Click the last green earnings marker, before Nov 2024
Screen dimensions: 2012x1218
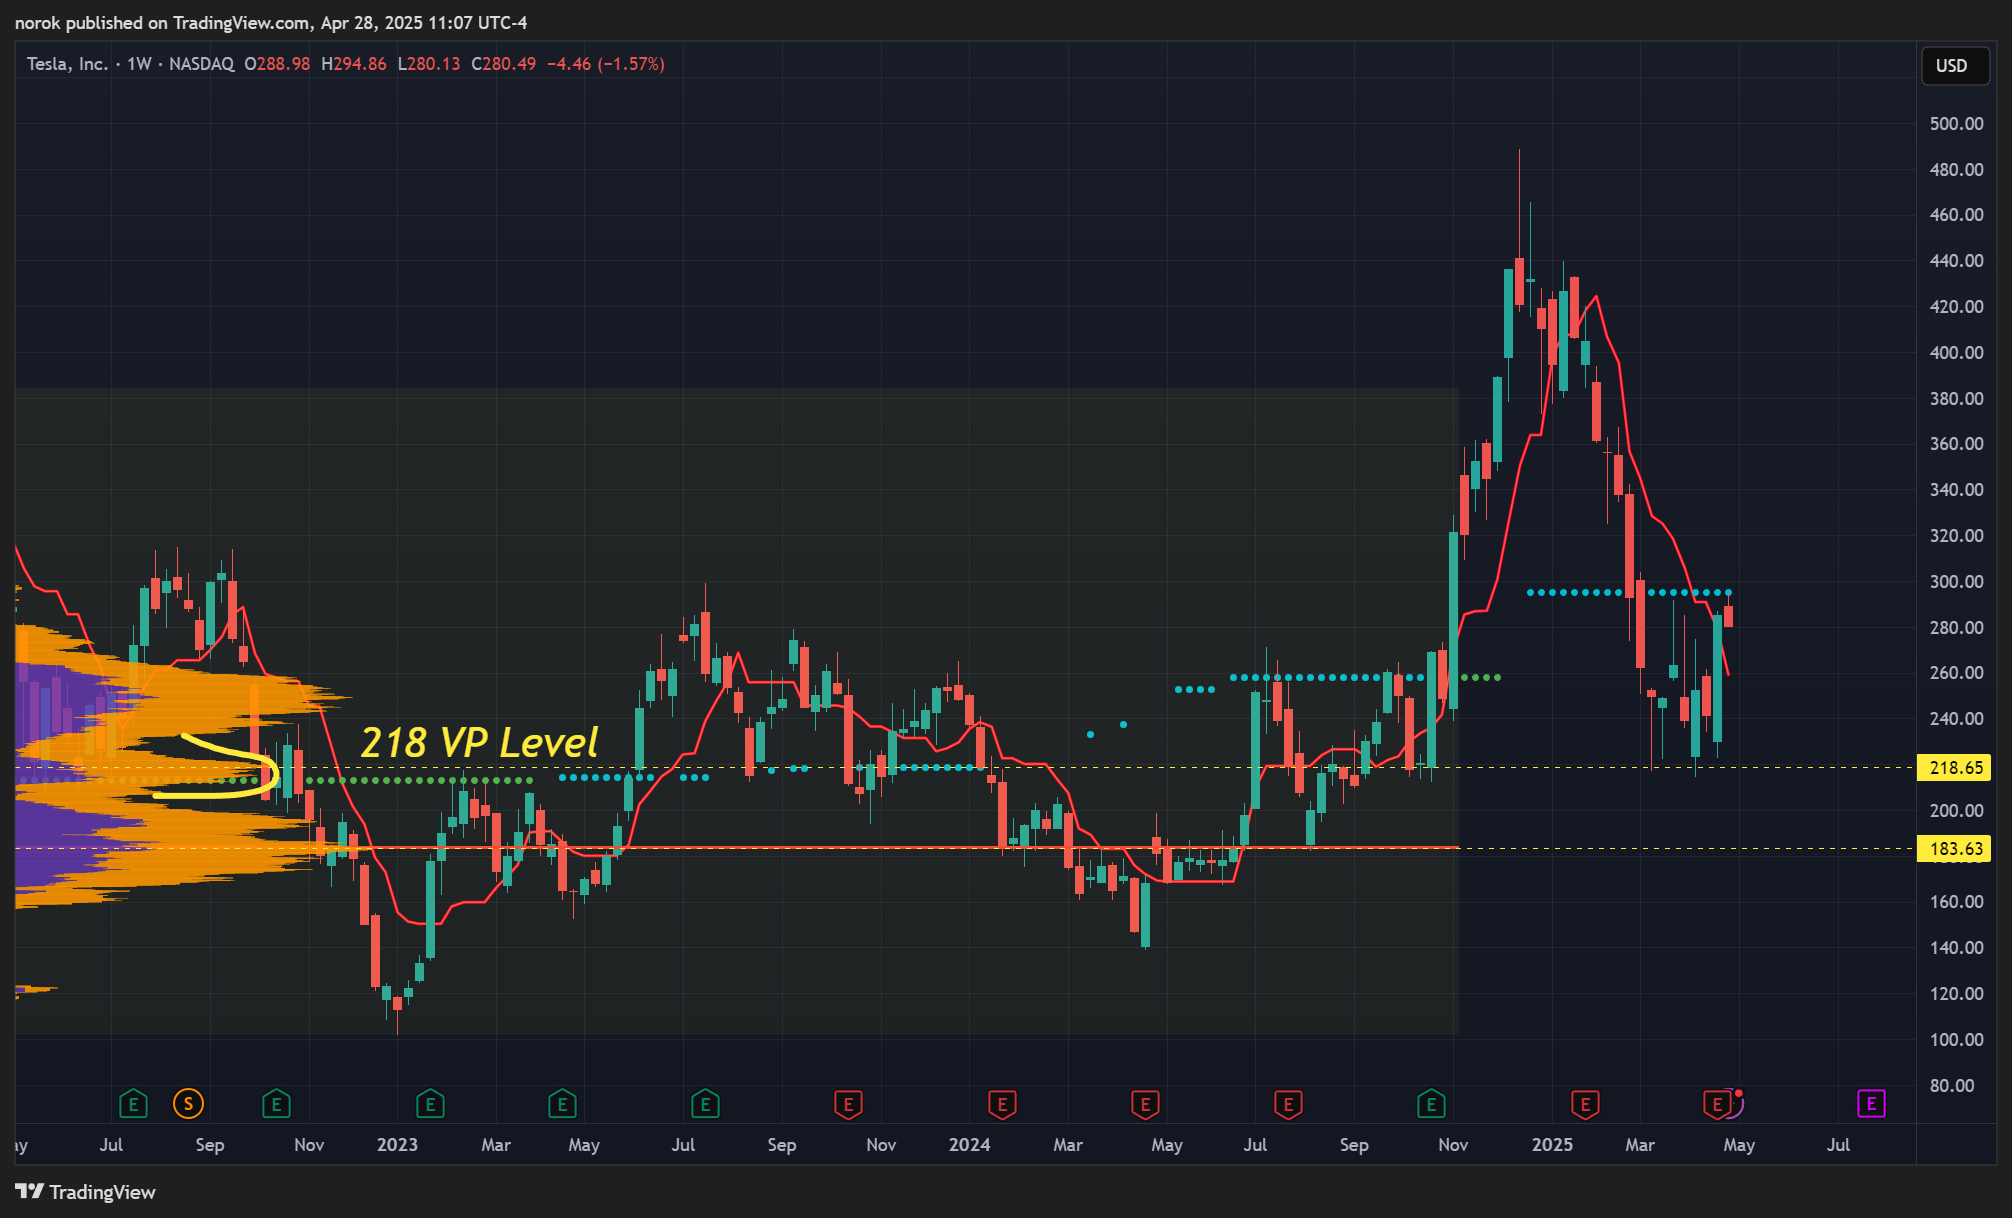click(x=1431, y=1104)
